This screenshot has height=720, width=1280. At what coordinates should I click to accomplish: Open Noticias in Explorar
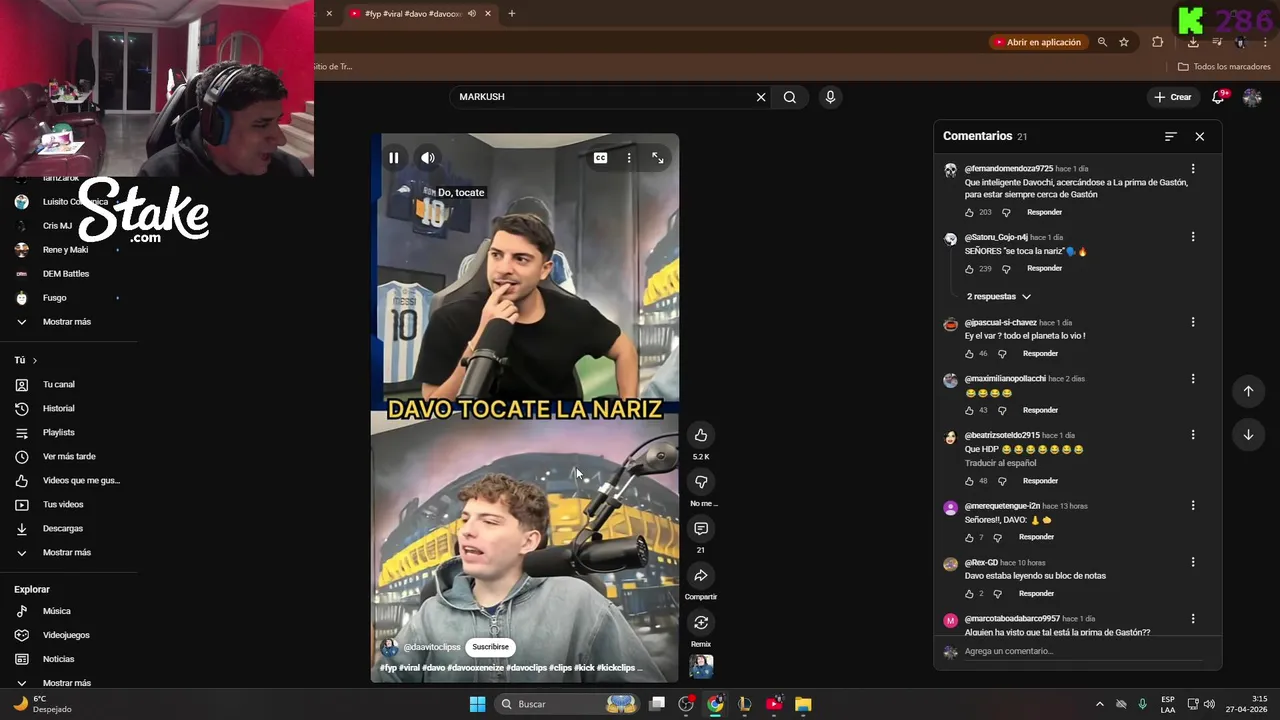pos(59,659)
